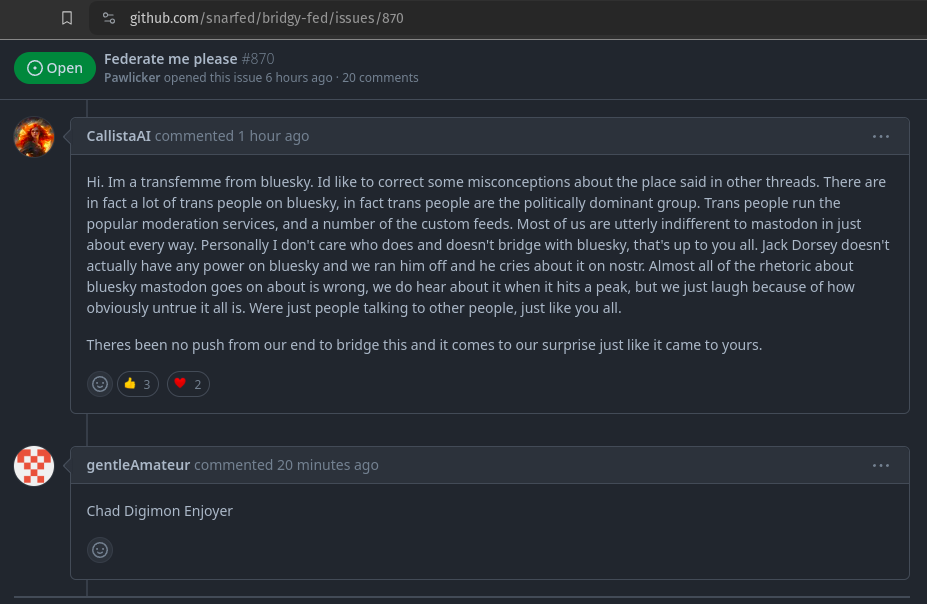Click the CallistaAI username link

(119, 136)
